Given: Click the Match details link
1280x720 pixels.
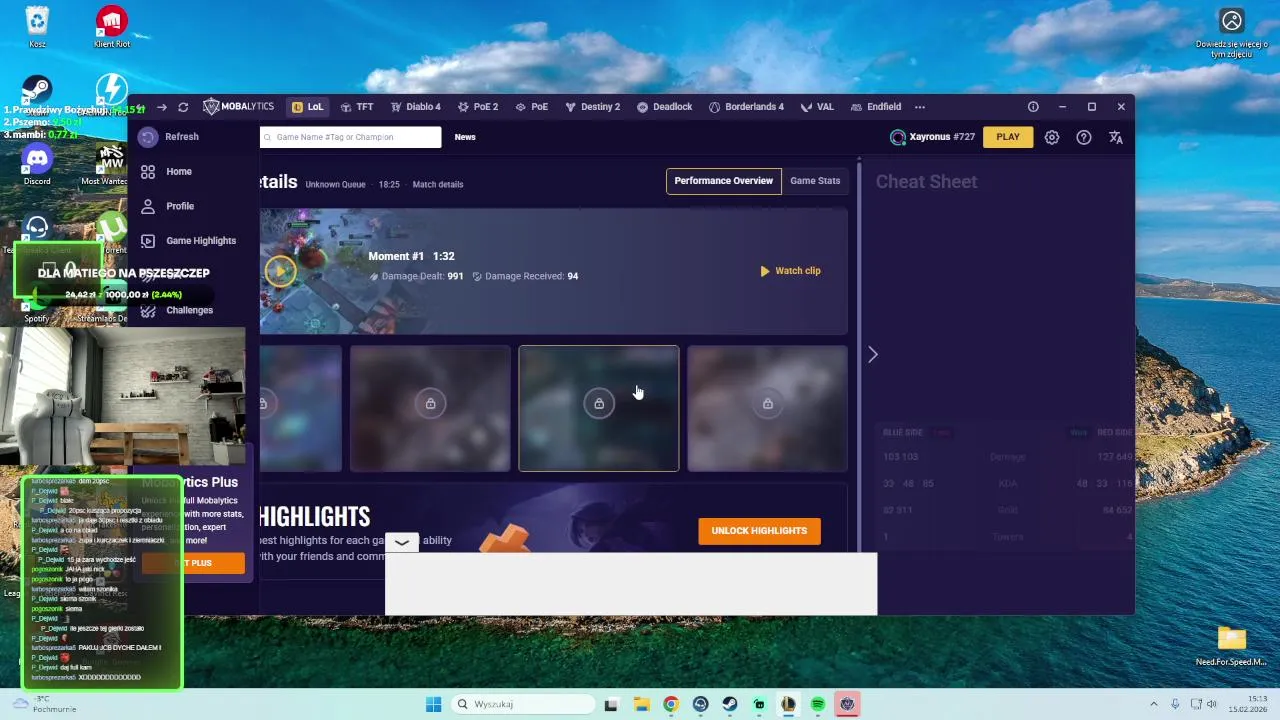Looking at the screenshot, I should pyautogui.click(x=438, y=185).
